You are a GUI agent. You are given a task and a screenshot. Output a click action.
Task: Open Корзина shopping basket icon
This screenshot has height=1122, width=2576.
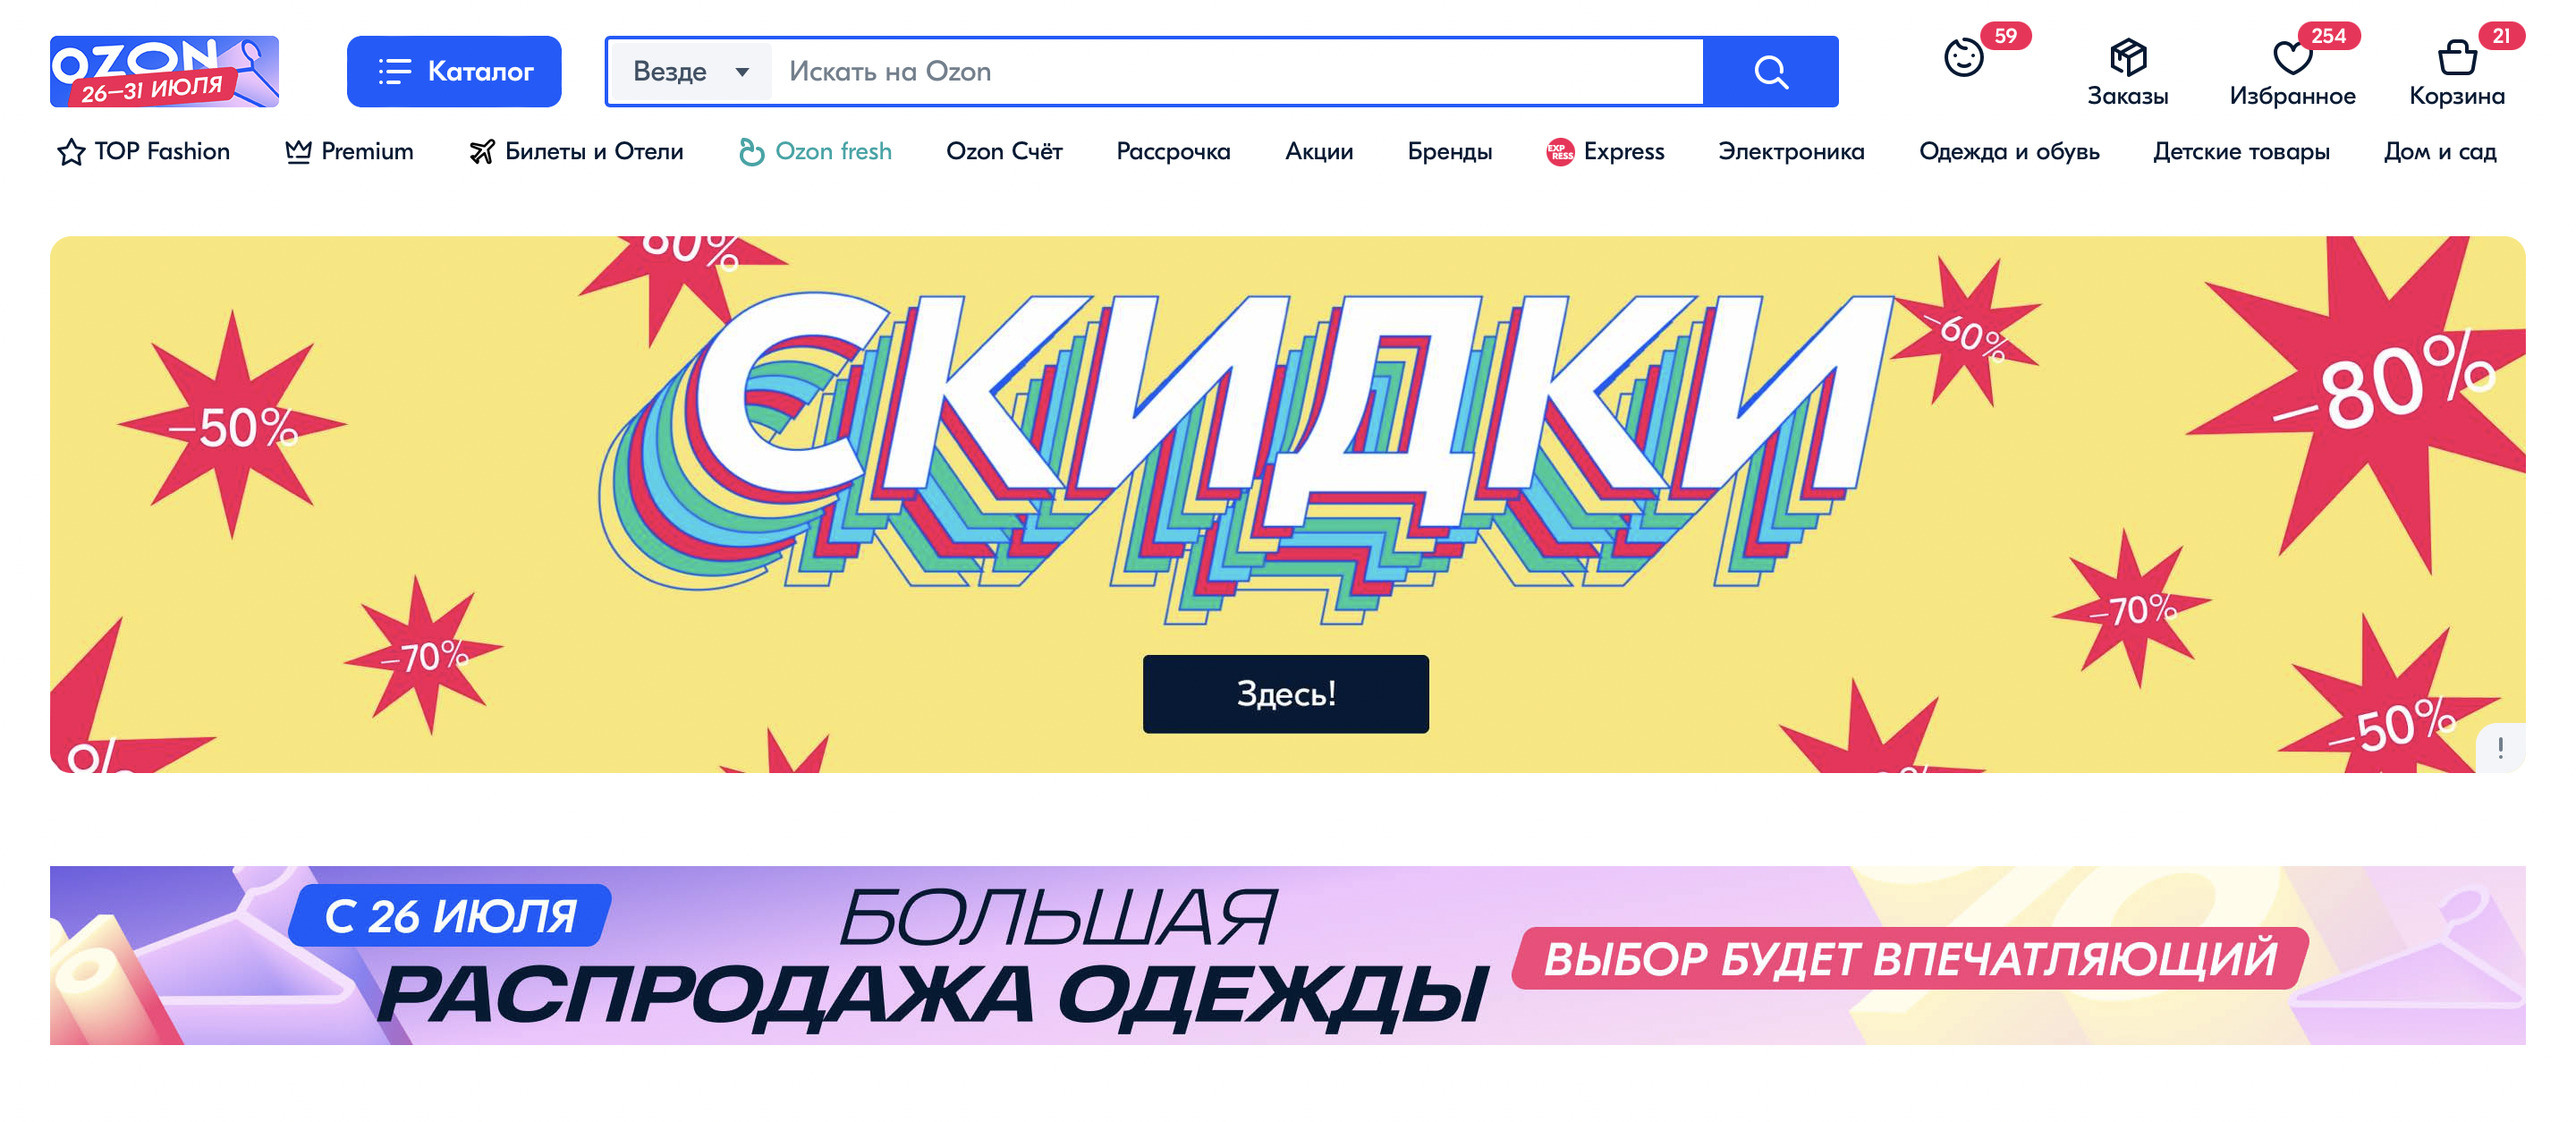click(2456, 58)
